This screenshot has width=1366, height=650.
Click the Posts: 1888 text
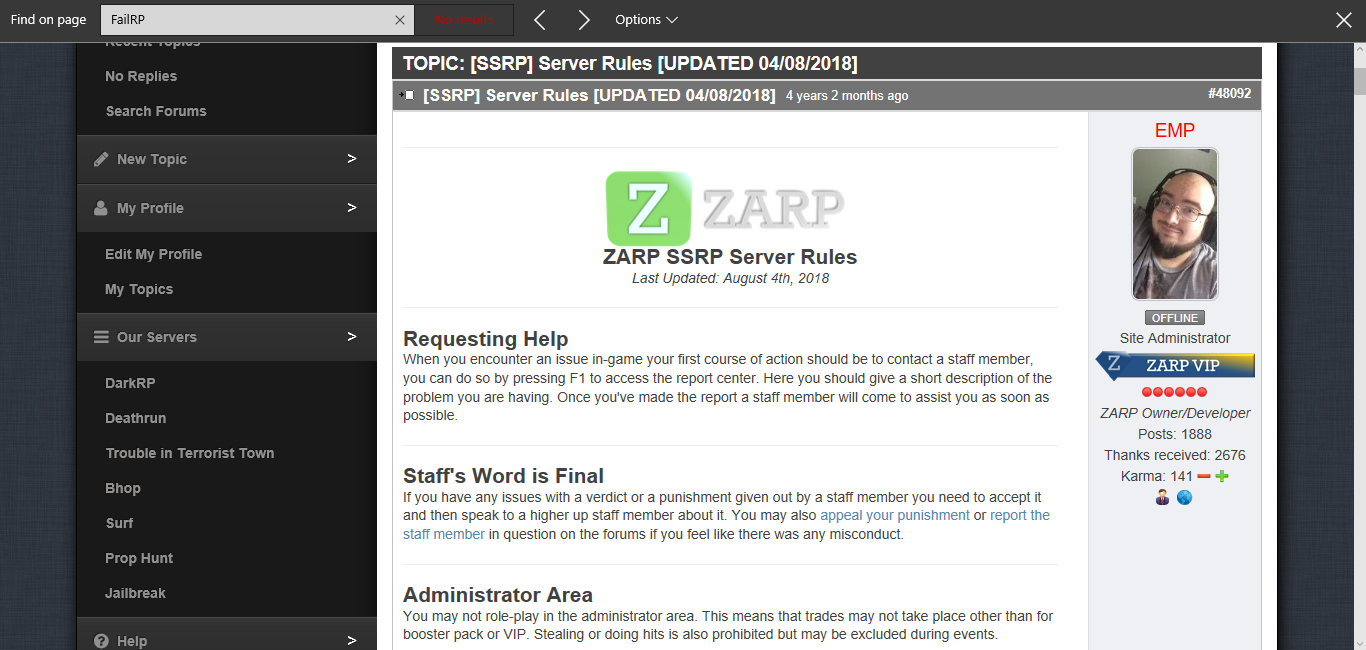click(x=1175, y=434)
